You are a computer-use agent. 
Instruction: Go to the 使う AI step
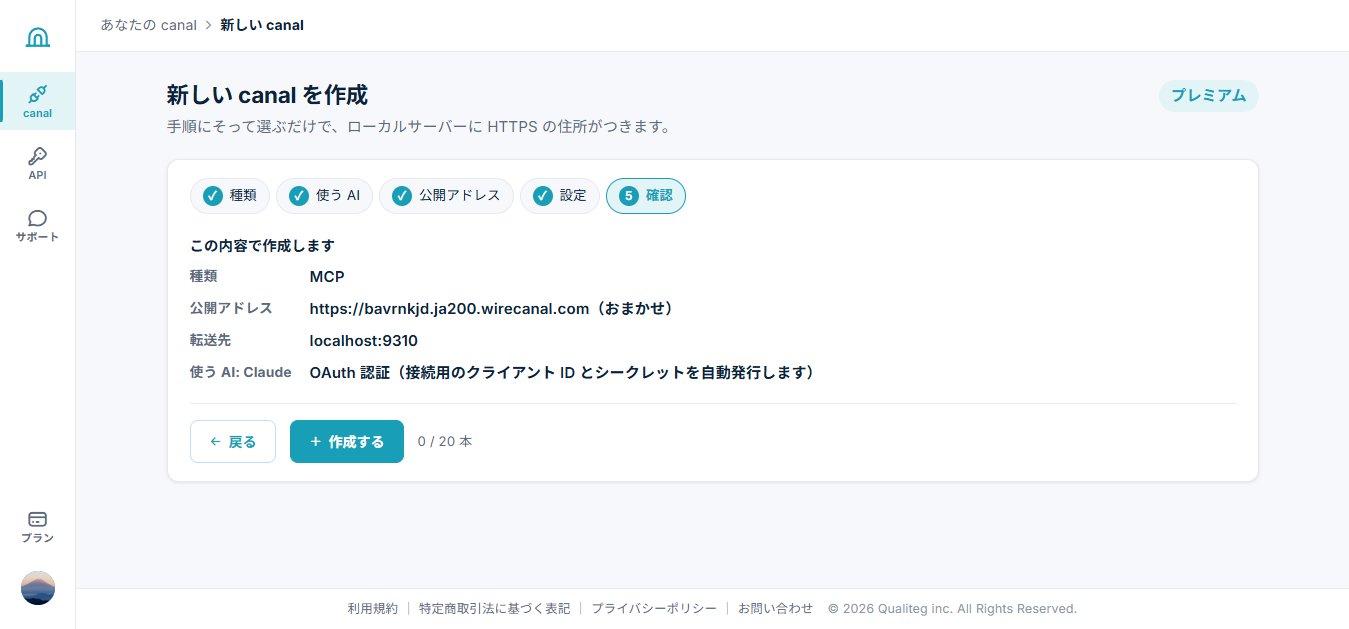[x=324, y=196]
